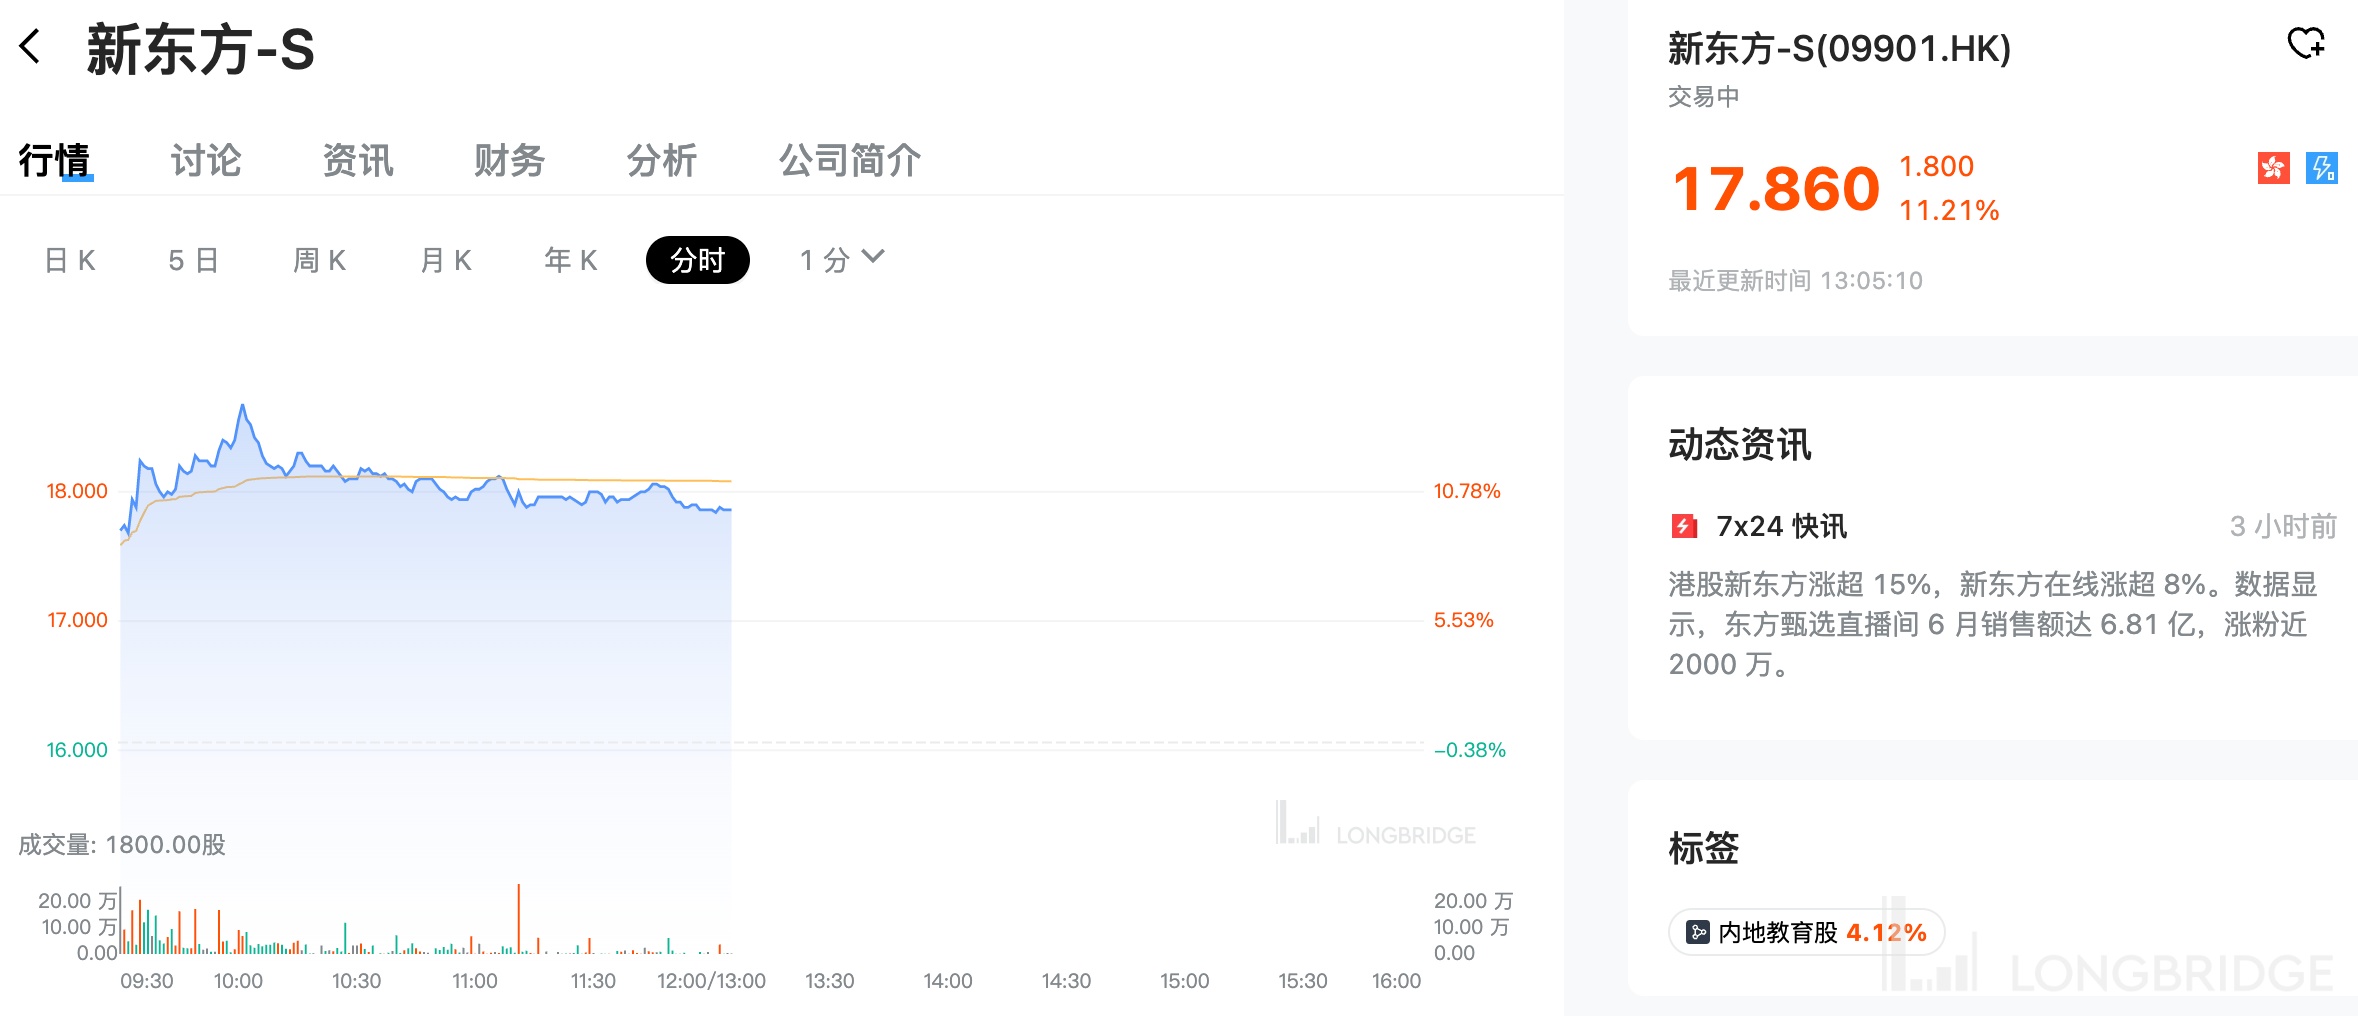Go back using the left arrow
Viewport: 2358px width, 1016px height.
(x=30, y=46)
